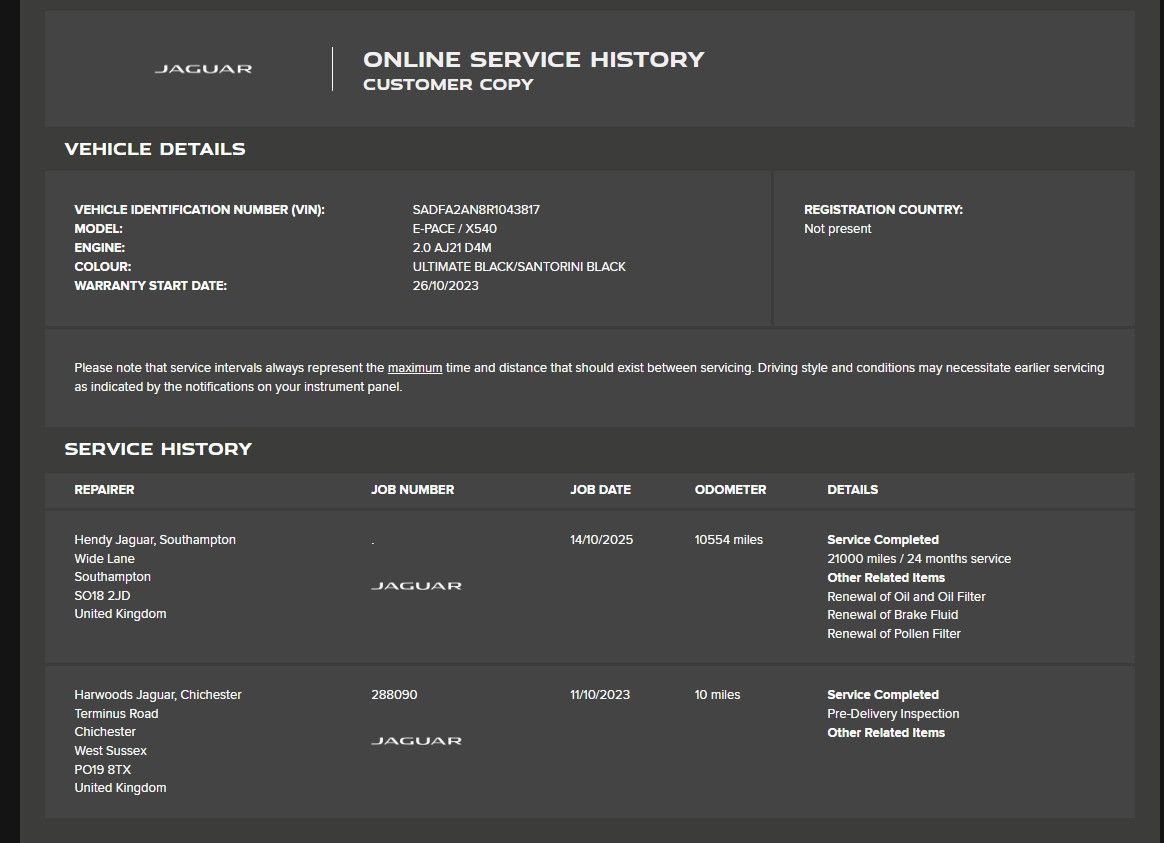Click job date 14/10/2025
Viewport: 1164px width, 843px height.
coord(601,539)
